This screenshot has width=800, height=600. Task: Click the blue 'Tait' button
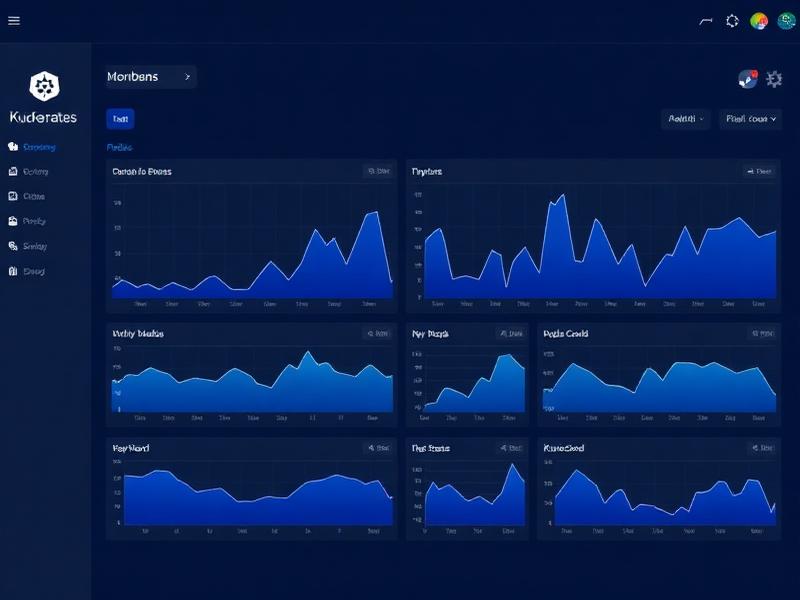(x=120, y=119)
